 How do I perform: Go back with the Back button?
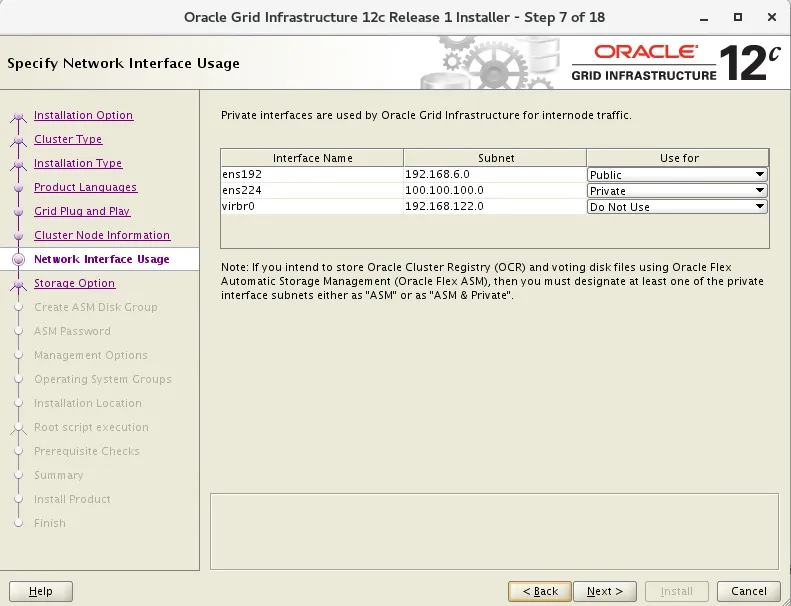pos(540,591)
